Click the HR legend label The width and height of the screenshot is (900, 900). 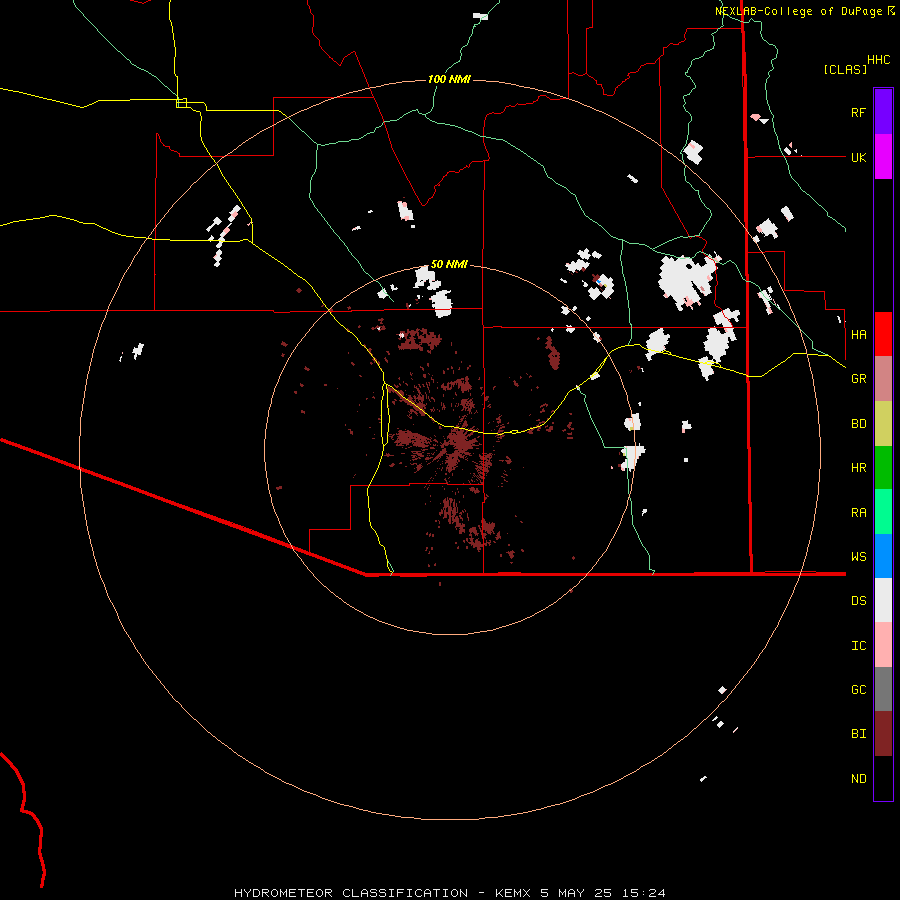858,468
